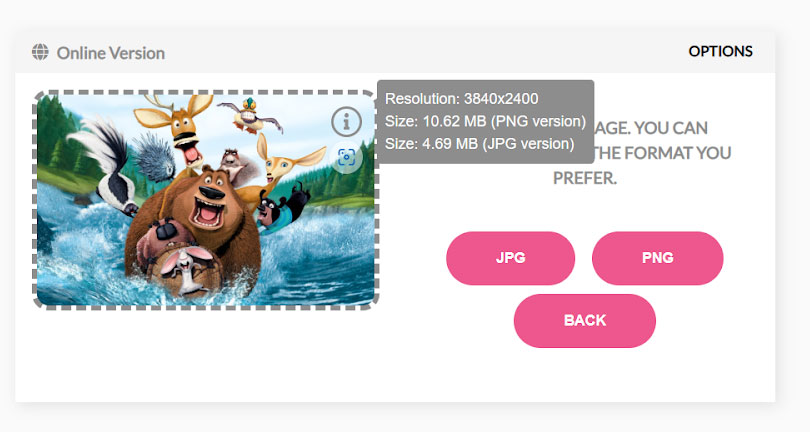Open the OPTIONS menu
The image size is (810, 432).
click(x=720, y=52)
